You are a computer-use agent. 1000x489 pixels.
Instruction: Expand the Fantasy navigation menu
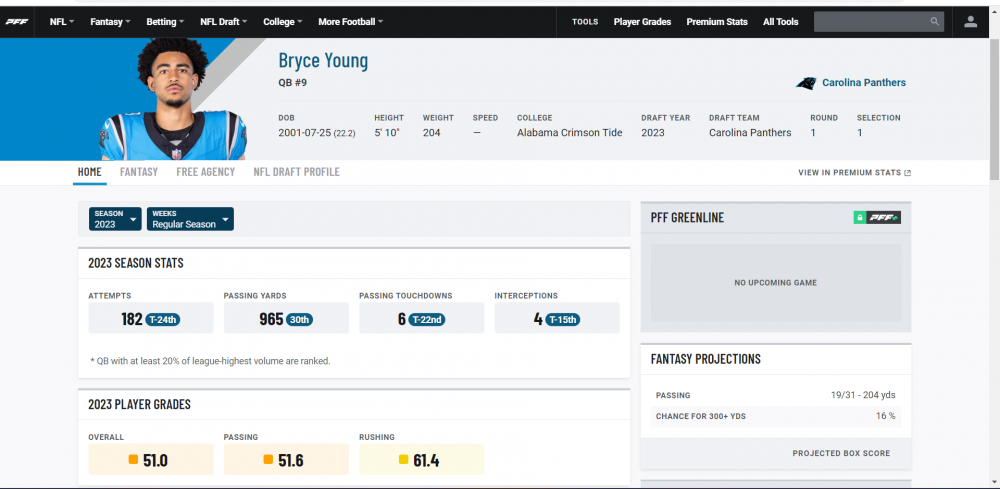[110, 21]
